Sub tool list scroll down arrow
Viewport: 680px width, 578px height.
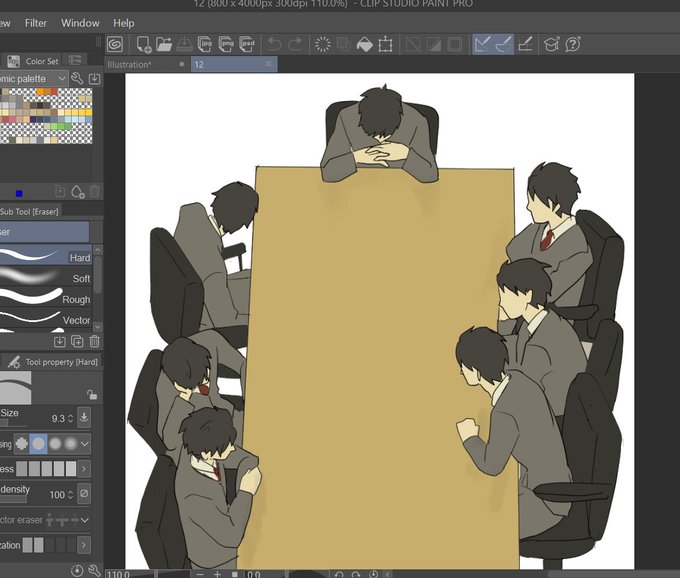[98, 326]
